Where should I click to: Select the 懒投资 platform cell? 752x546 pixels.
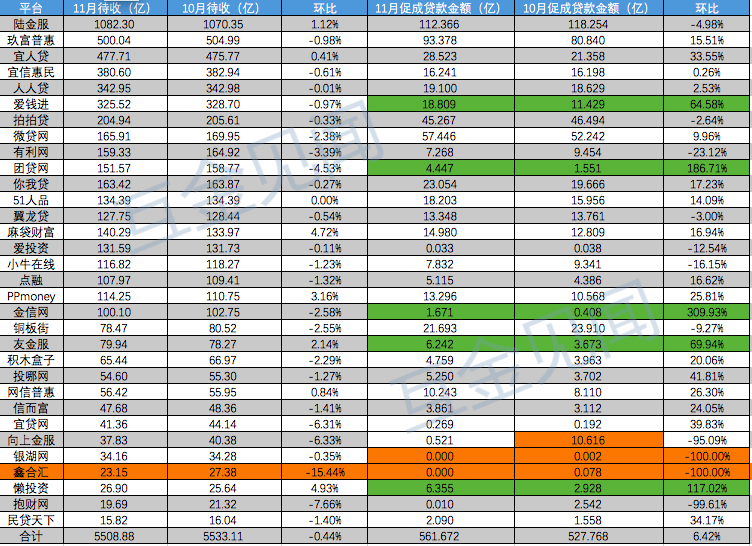point(31,488)
